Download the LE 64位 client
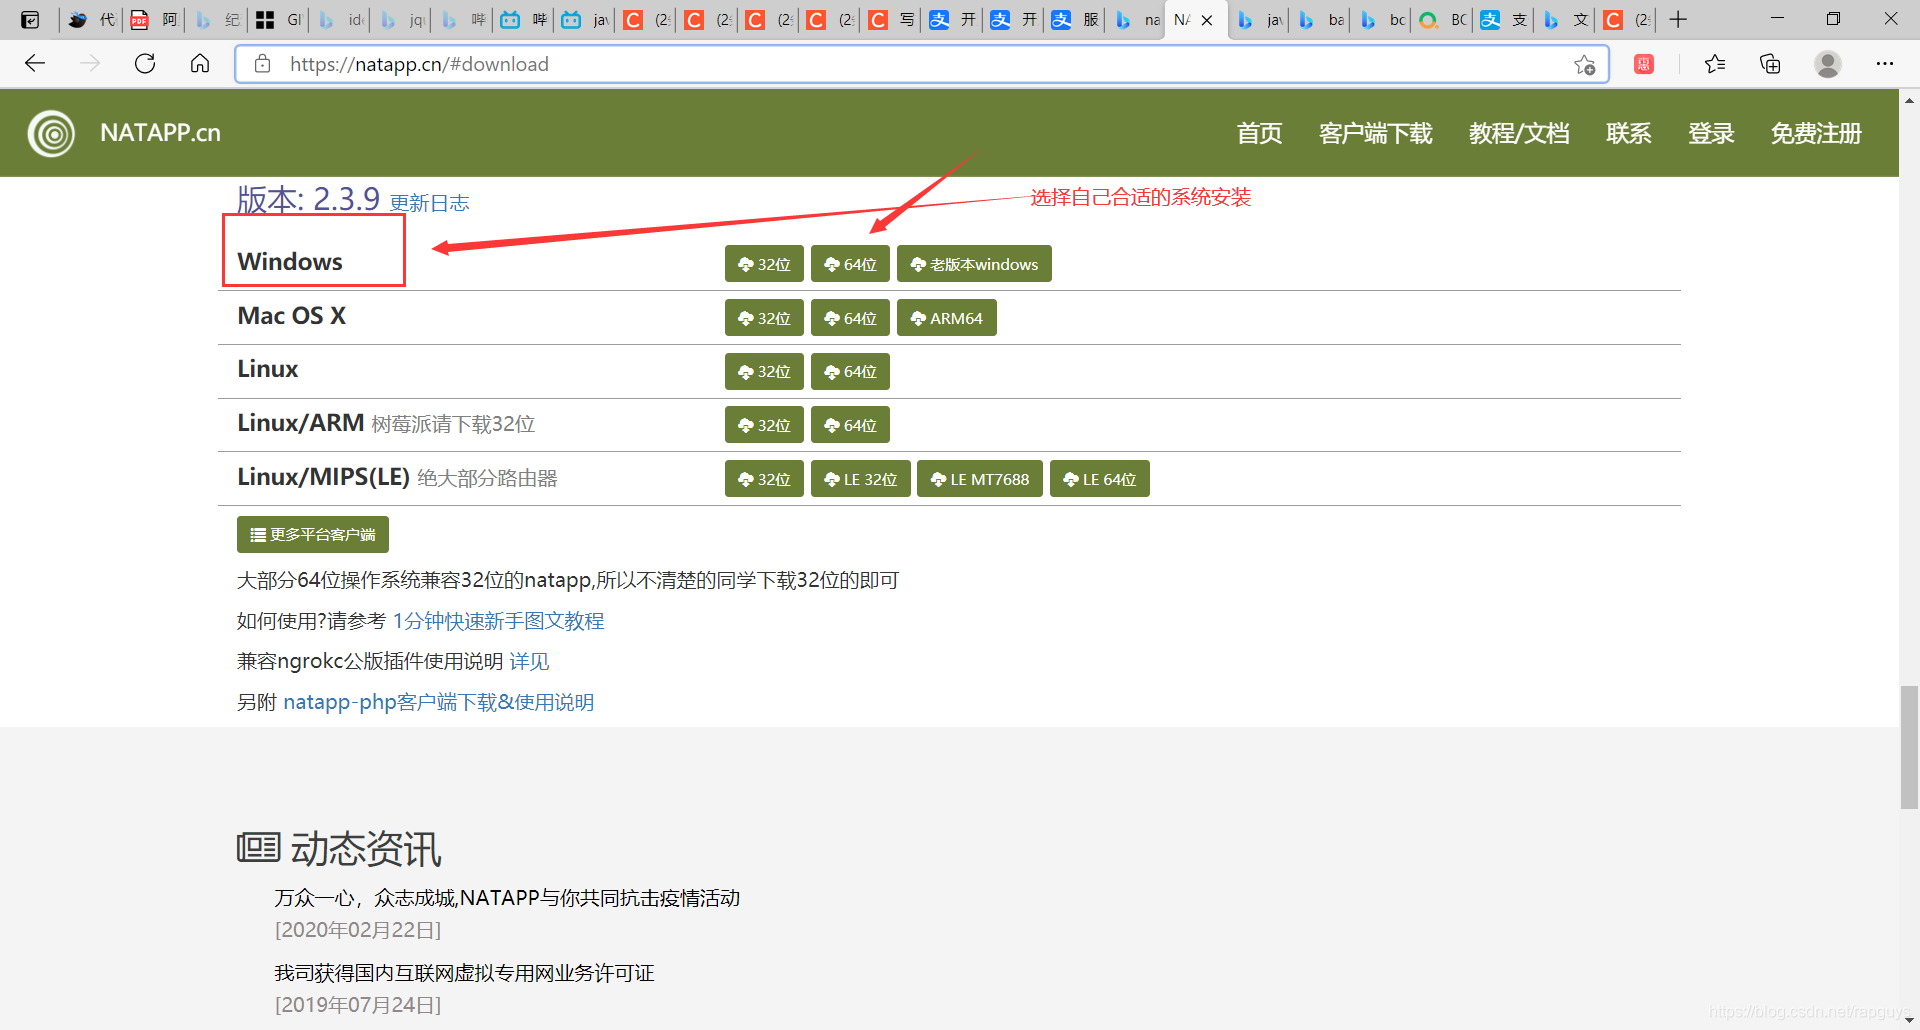1920x1030 pixels. pos(1100,479)
